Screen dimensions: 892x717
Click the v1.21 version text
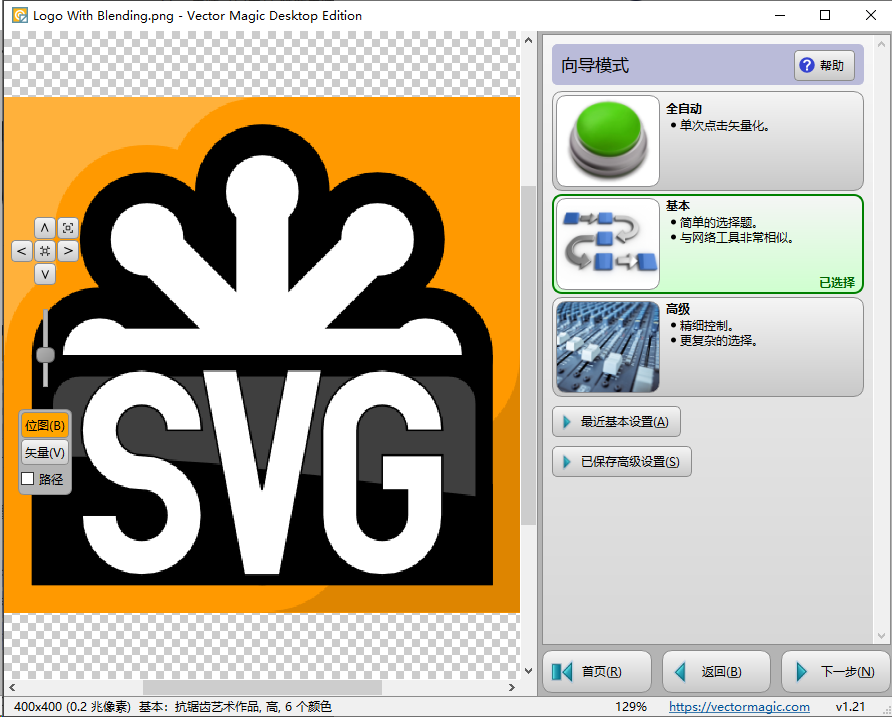(x=850, y=707)
